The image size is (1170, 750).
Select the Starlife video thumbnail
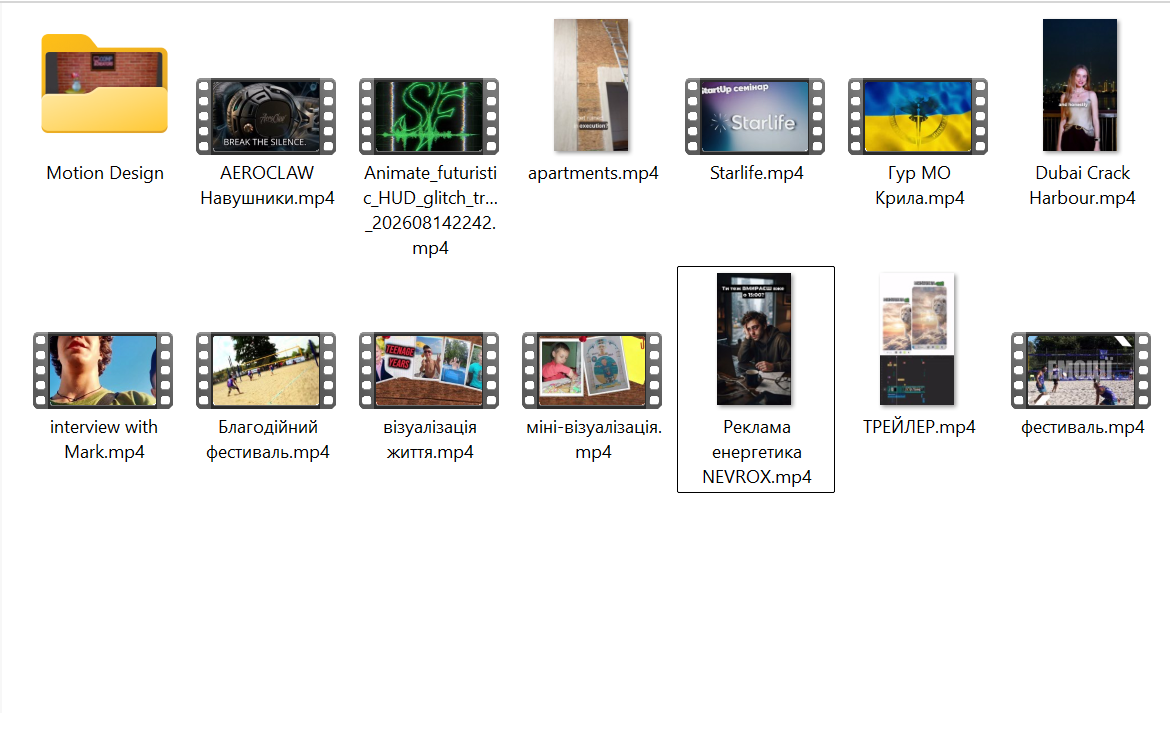pos(755,116)
